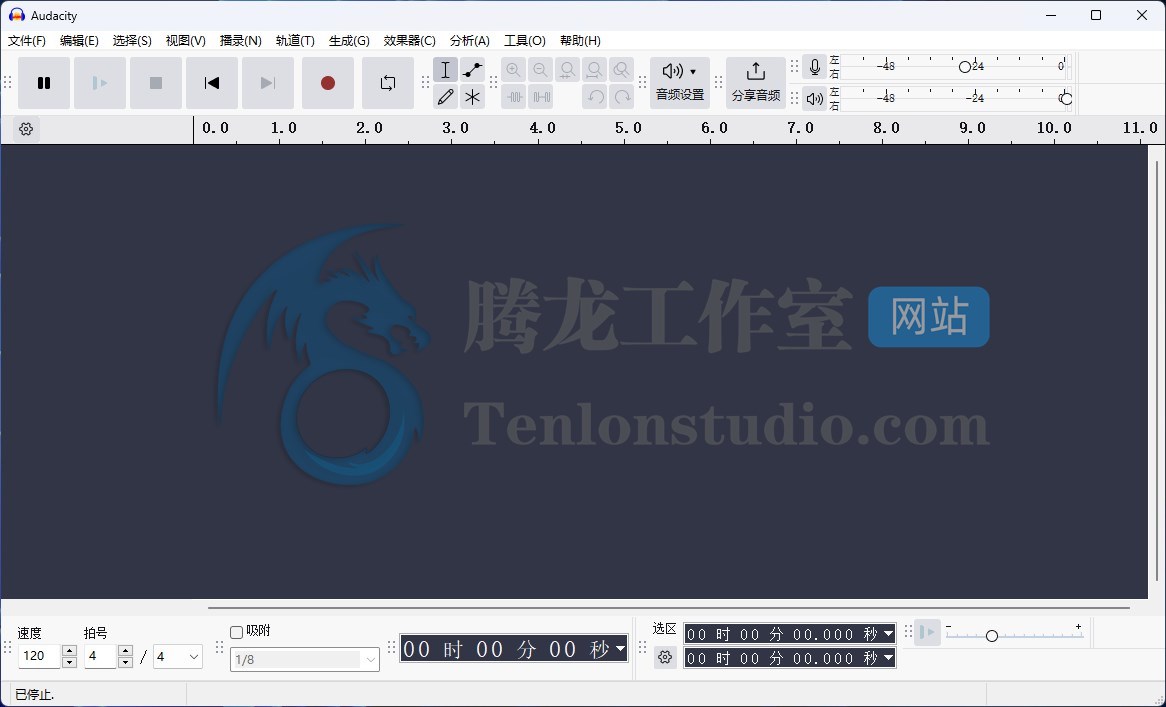Click the Zoom Out magnifier
The width and height of the screenshot is (1166, 707).
click(541, 70)
